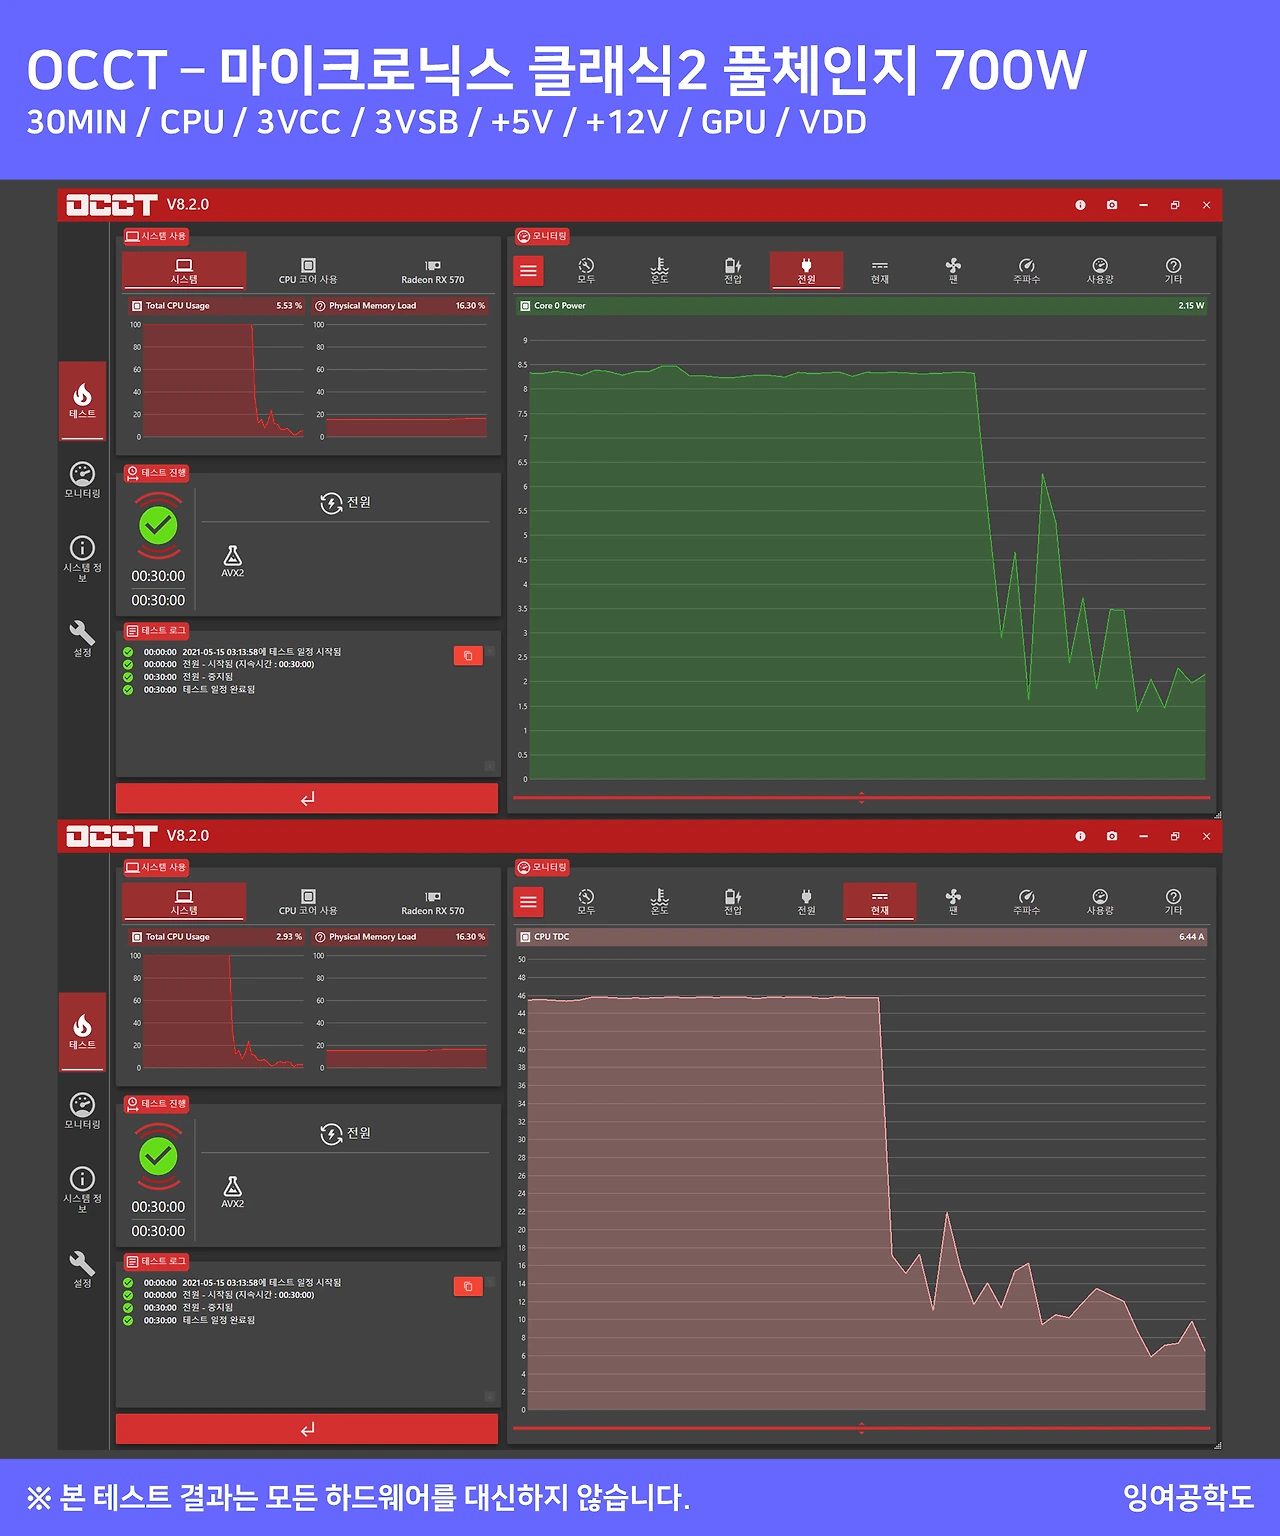Select the 주파수 frequency monitoring icon

point(1026,270)
